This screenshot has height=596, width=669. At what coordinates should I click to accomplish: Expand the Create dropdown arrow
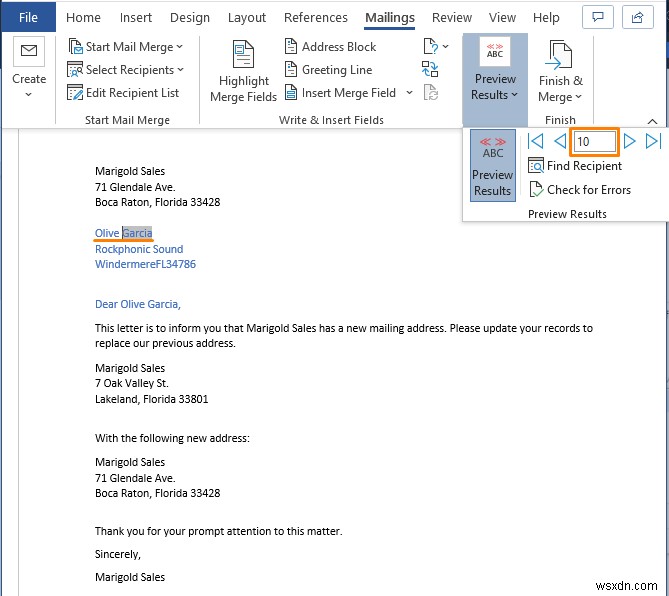[x=29, y=95]
